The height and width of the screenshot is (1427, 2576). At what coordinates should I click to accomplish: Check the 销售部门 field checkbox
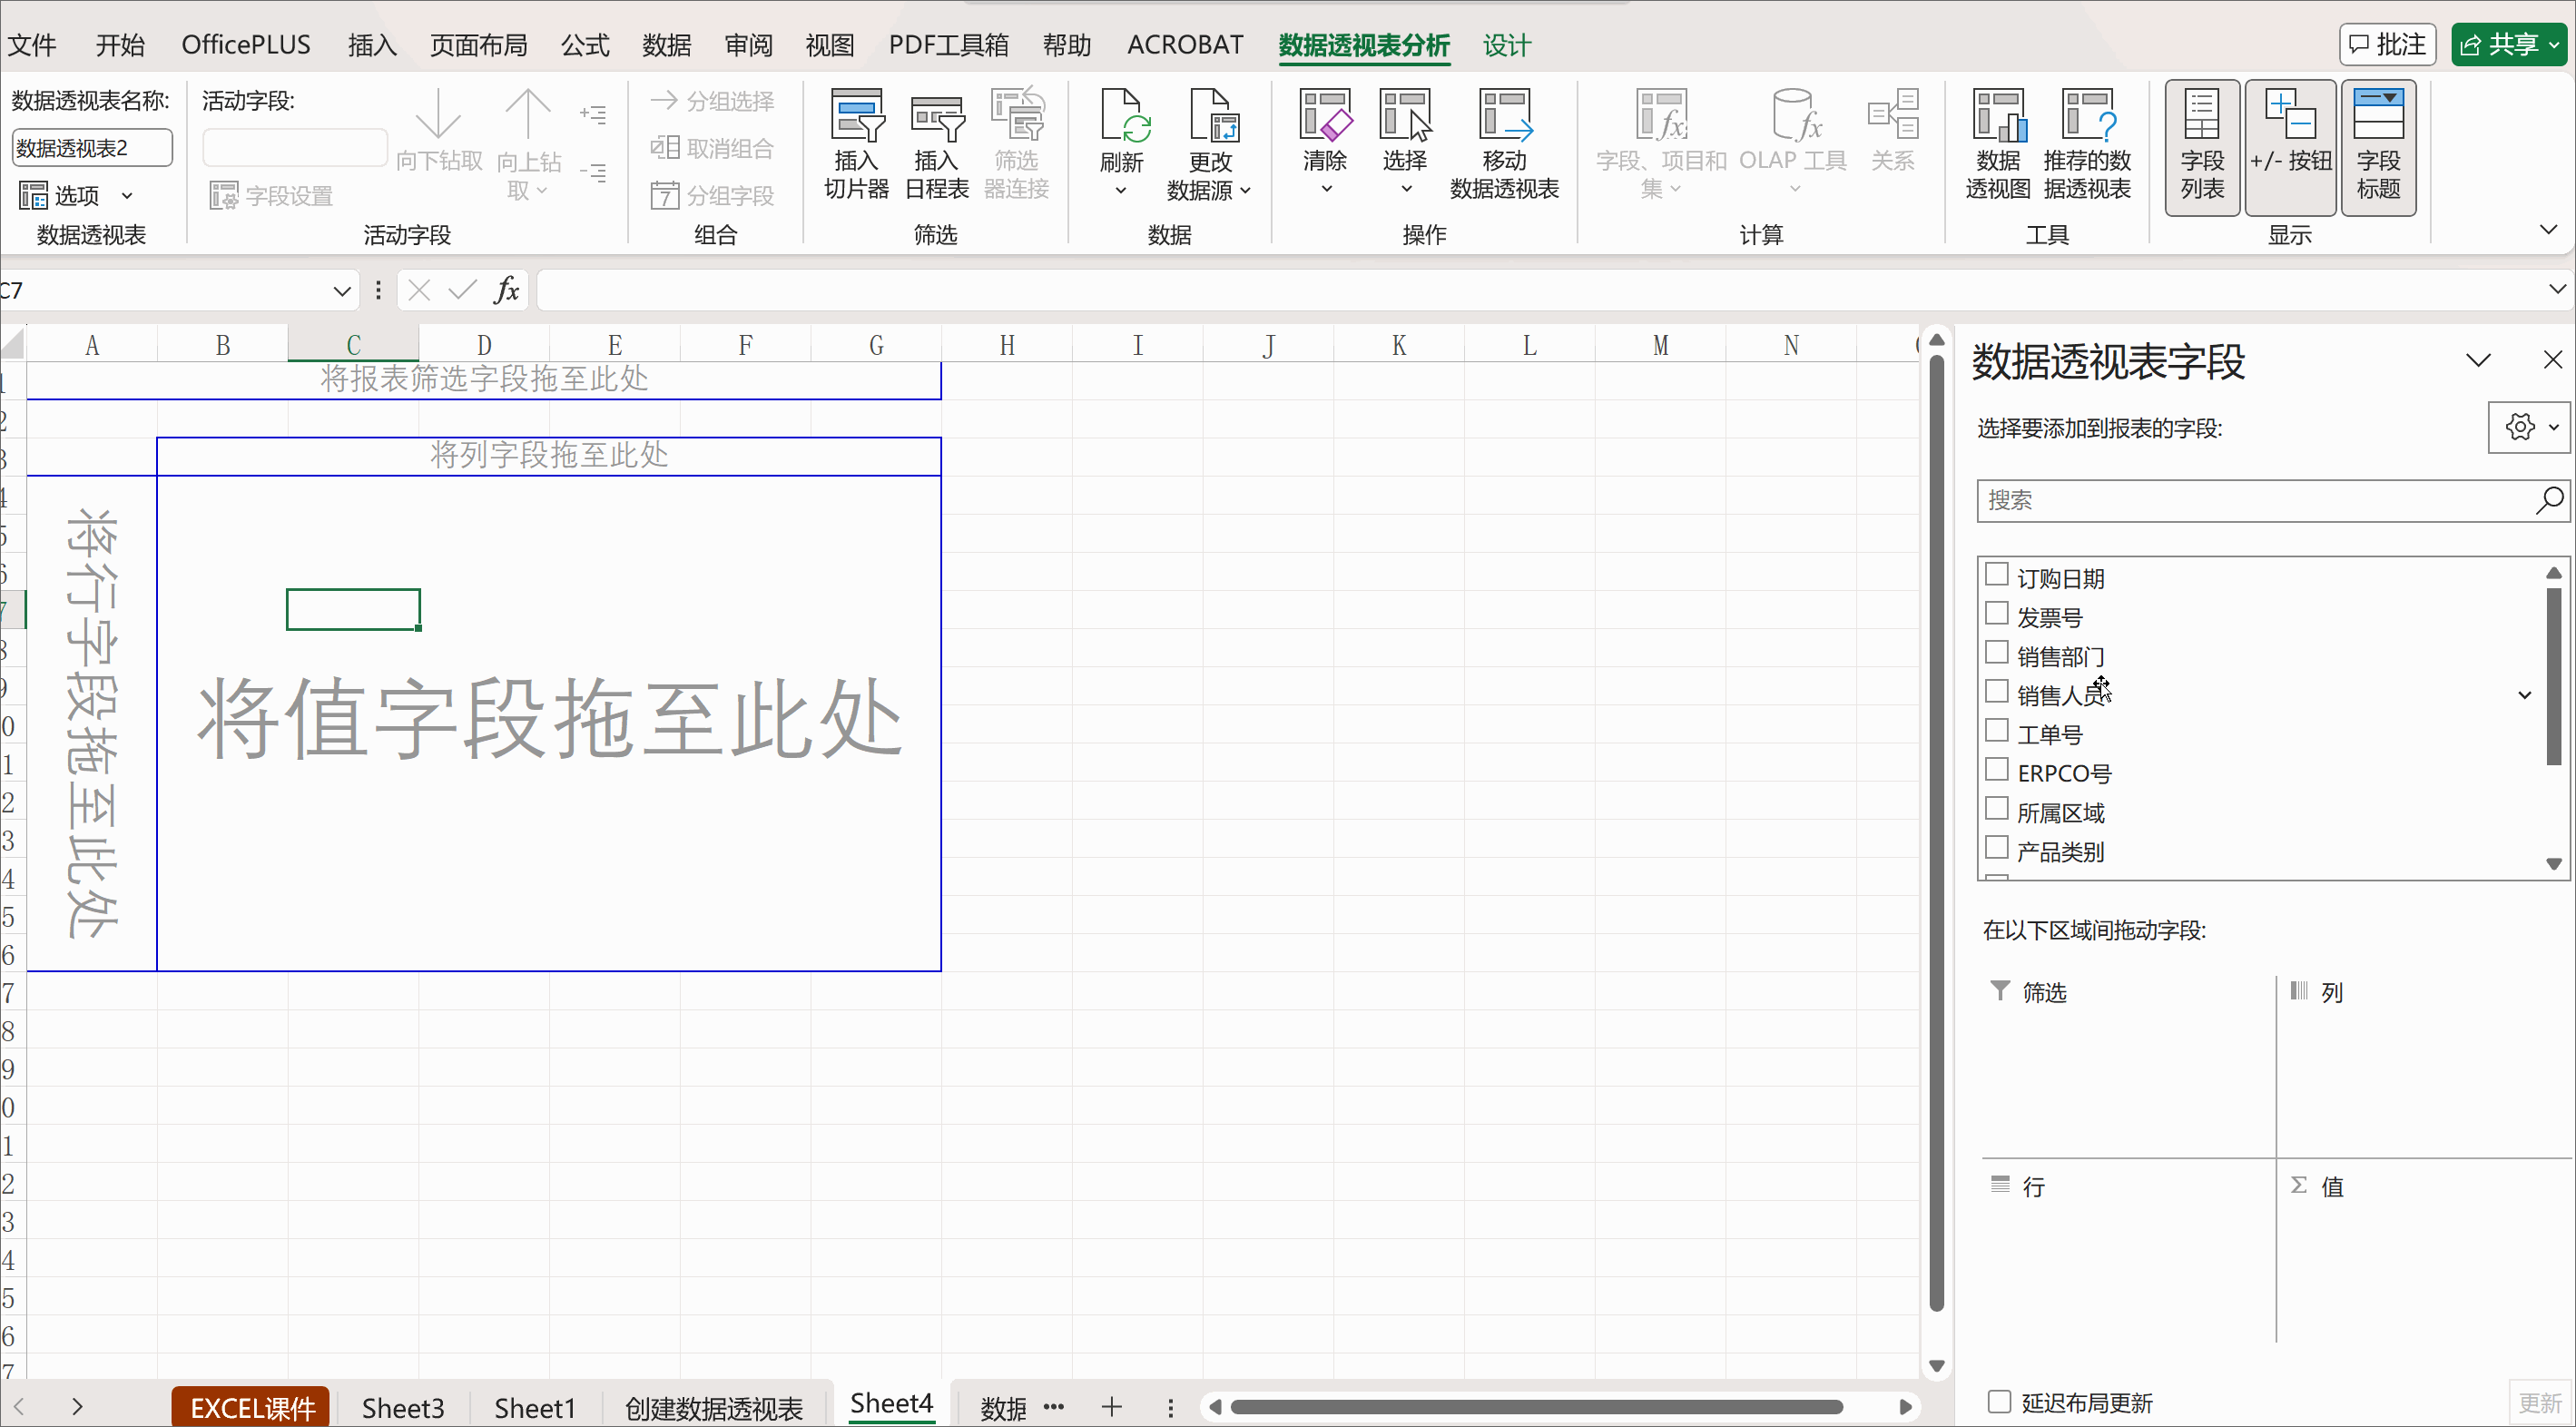point(1997,653)
